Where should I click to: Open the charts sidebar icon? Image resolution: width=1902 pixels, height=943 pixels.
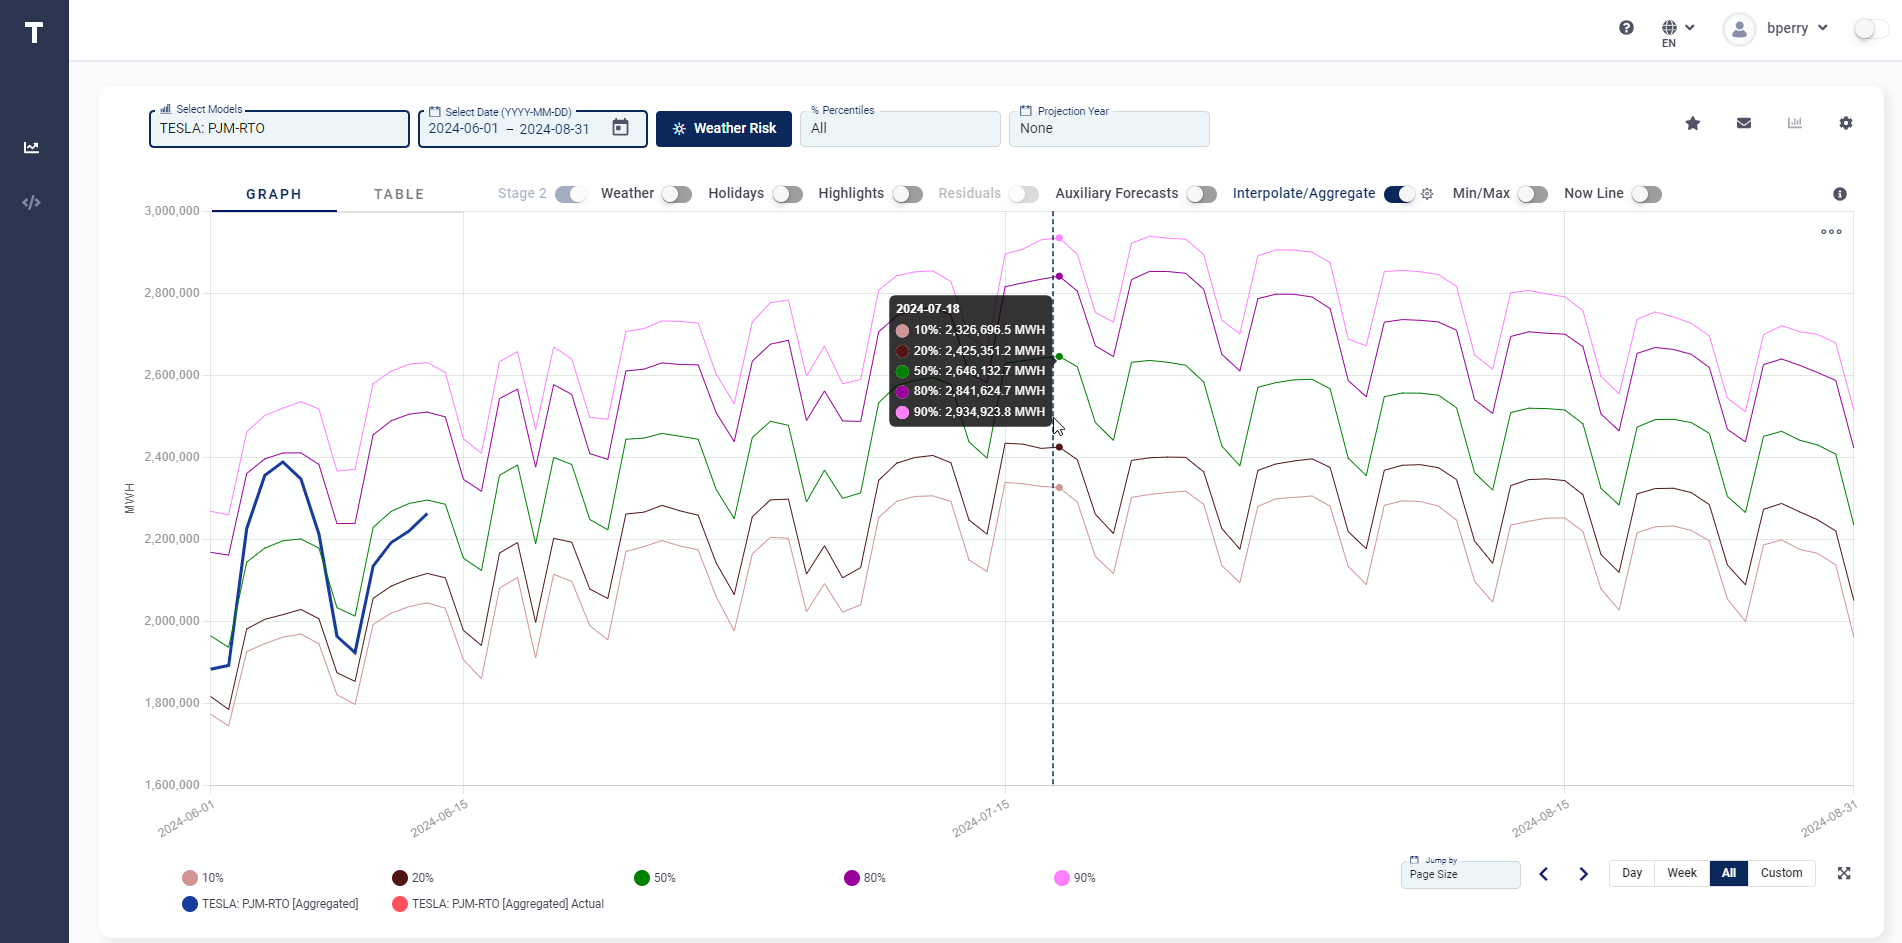tap(31, 147)
